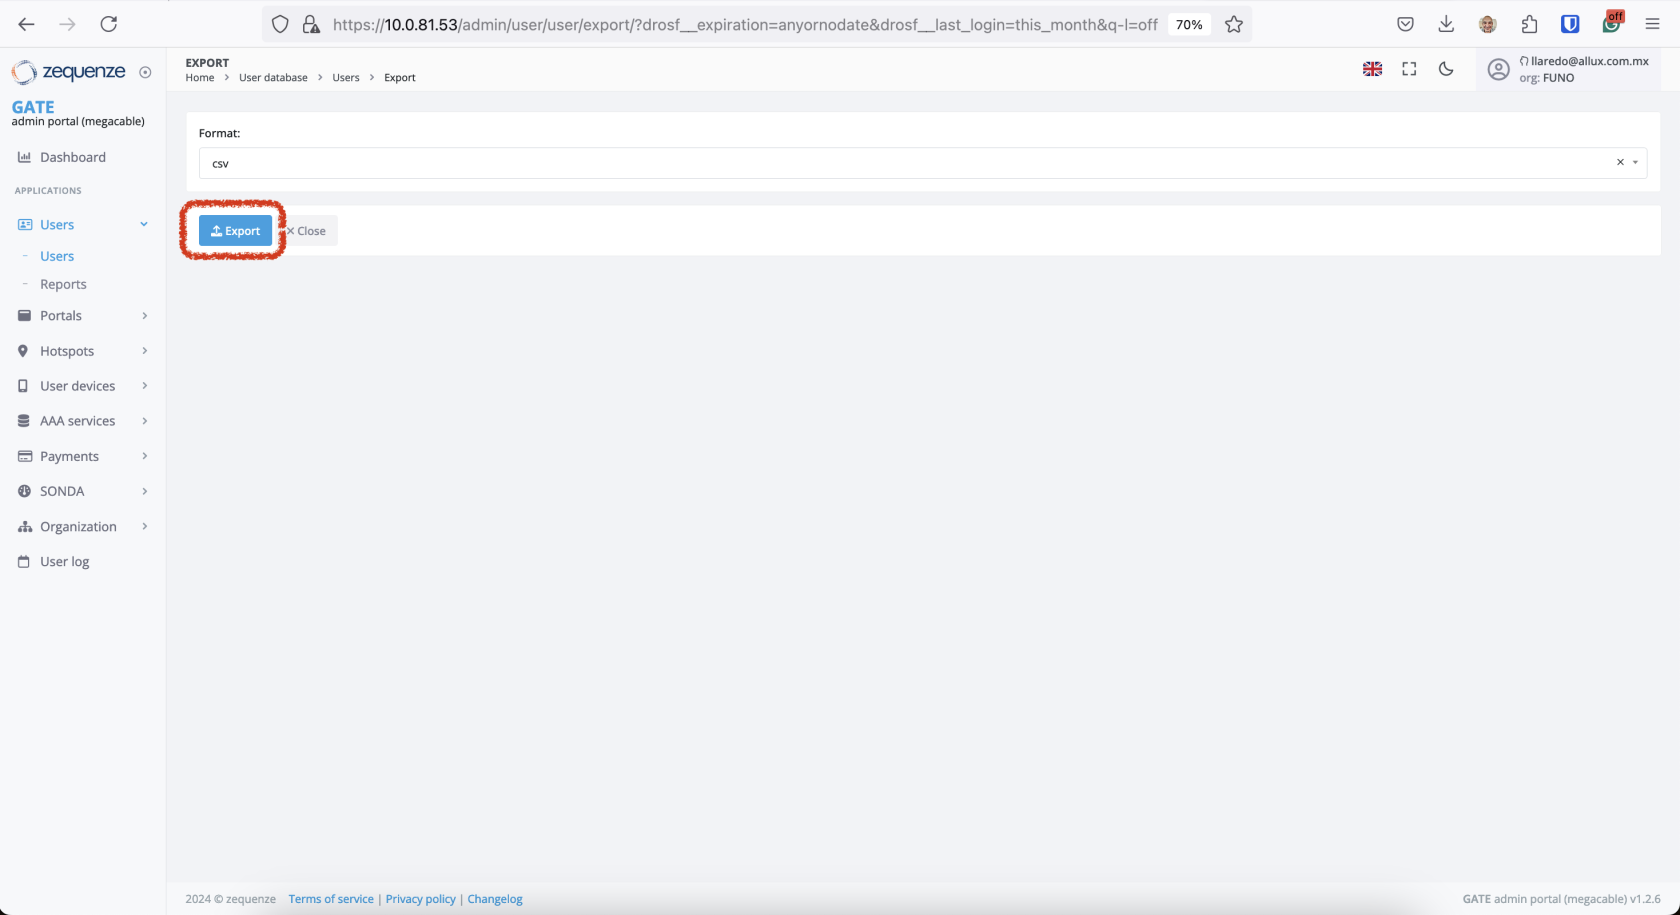Image resolution: width=1680 pixels, height=915 pixels.
Task: Open the Reports submenu item
Action: click(x=63, y=284)
